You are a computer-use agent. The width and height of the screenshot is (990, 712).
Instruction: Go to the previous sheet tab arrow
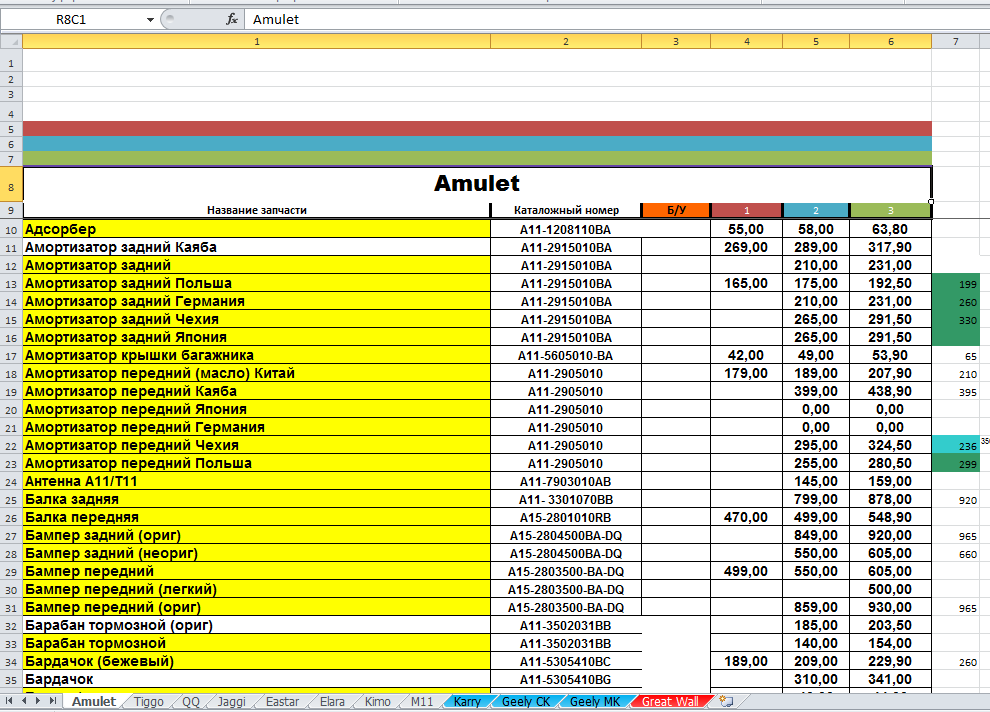(x=23, y=701)
